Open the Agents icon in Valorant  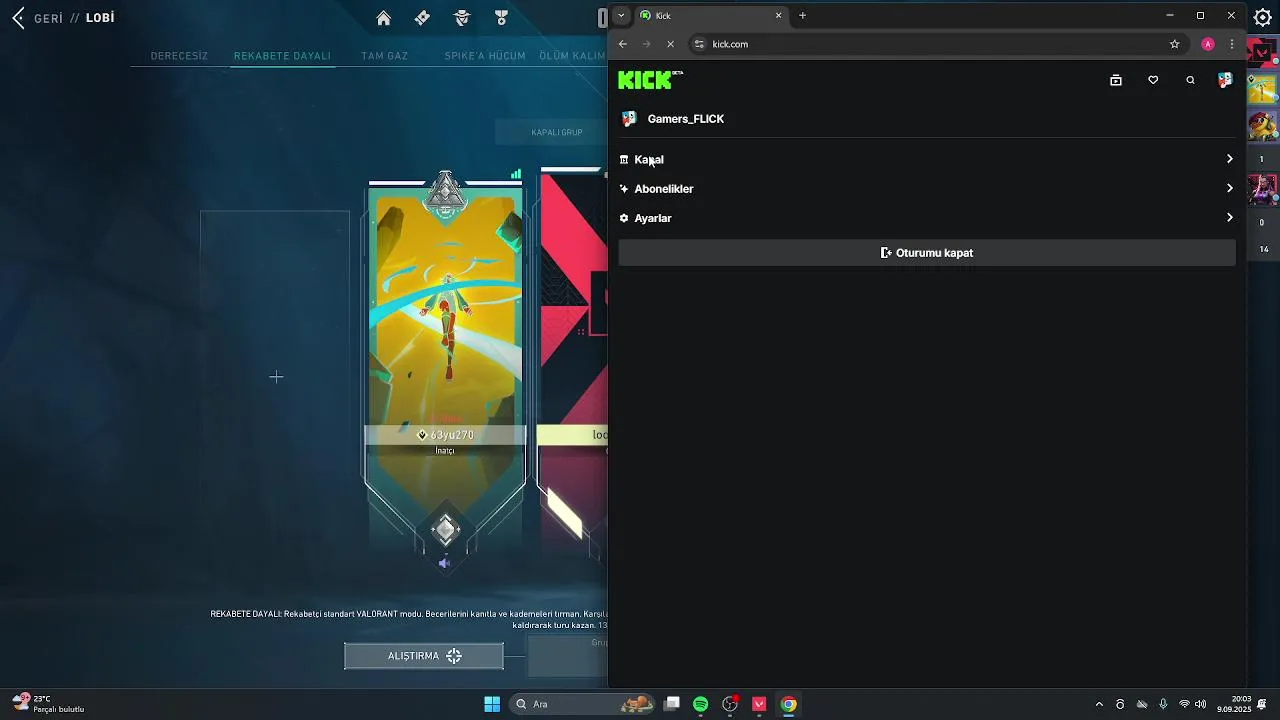pyautogui.click(x=461, y=18)
